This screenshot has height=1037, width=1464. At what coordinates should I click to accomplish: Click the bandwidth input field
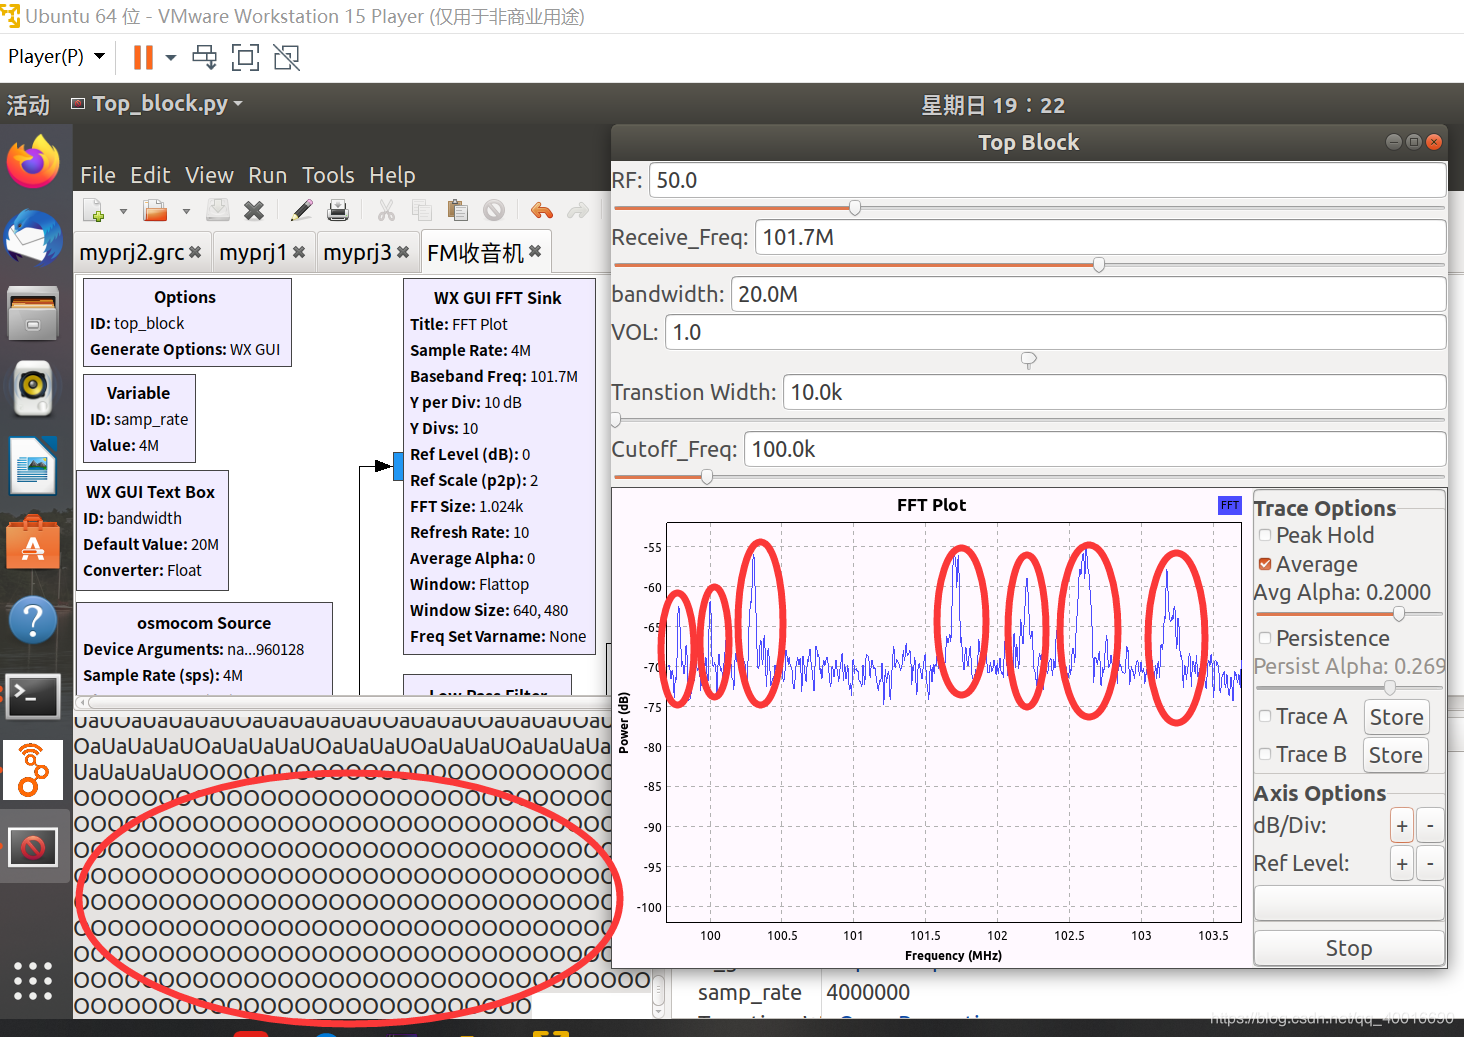click(x=1088, y=294)
